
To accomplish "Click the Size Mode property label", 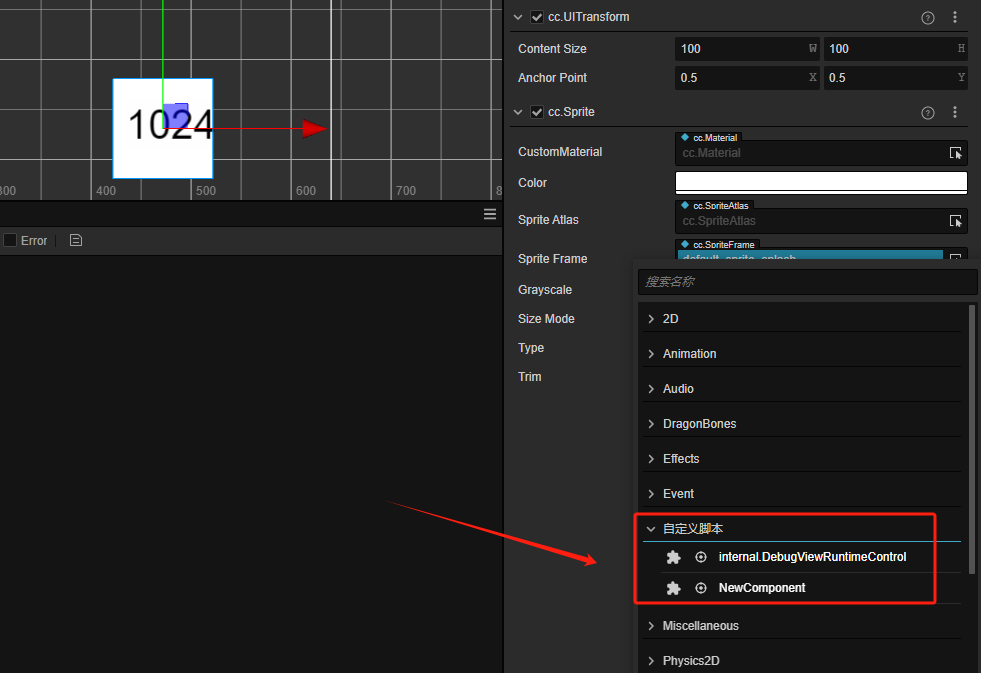I will click(546, 319).
